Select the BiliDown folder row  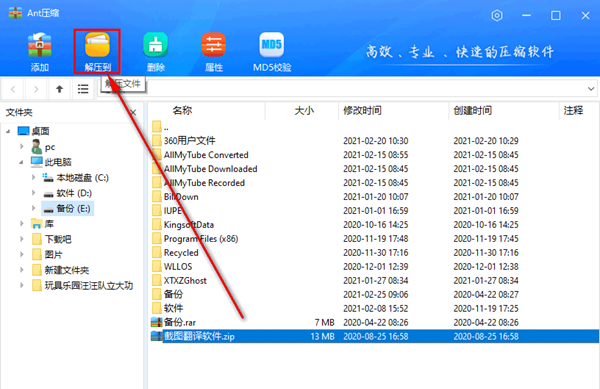tap(373, 197)
